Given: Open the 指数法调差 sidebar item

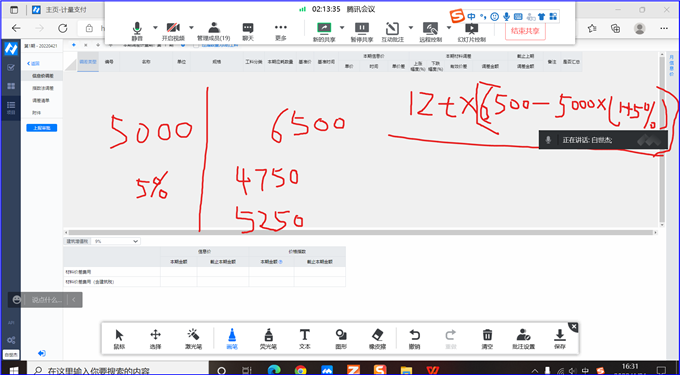Looking at the screenshot, I should point(42,88).
